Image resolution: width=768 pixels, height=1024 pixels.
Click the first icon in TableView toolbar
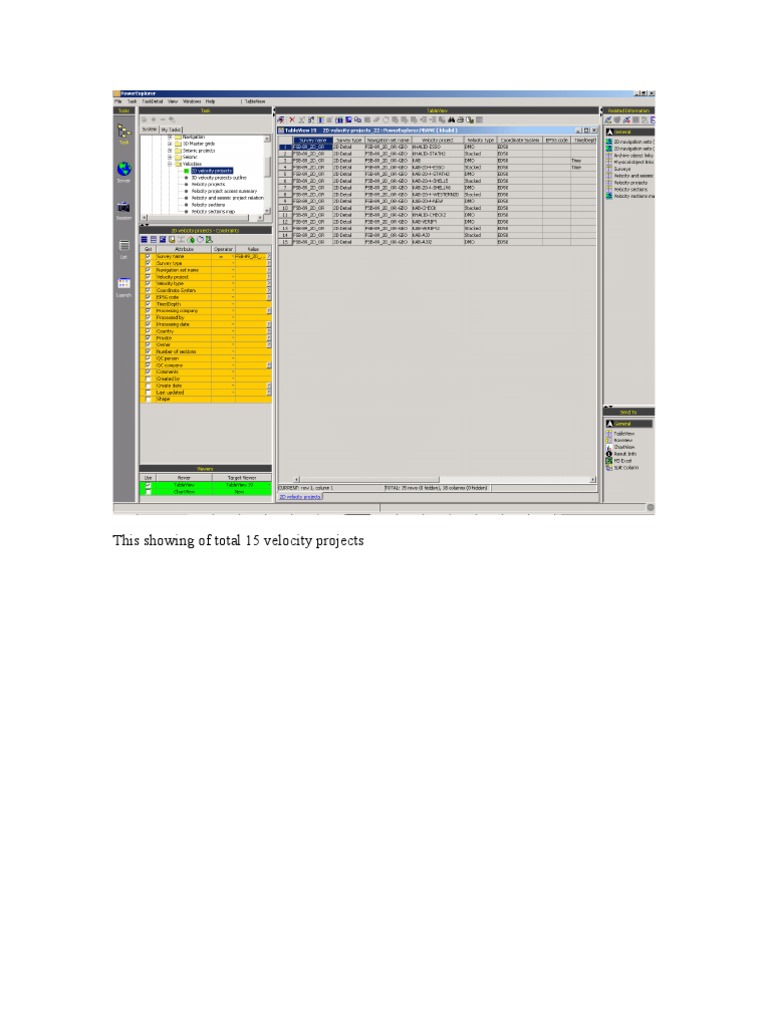pyautogui.click(x=281, y=120)
